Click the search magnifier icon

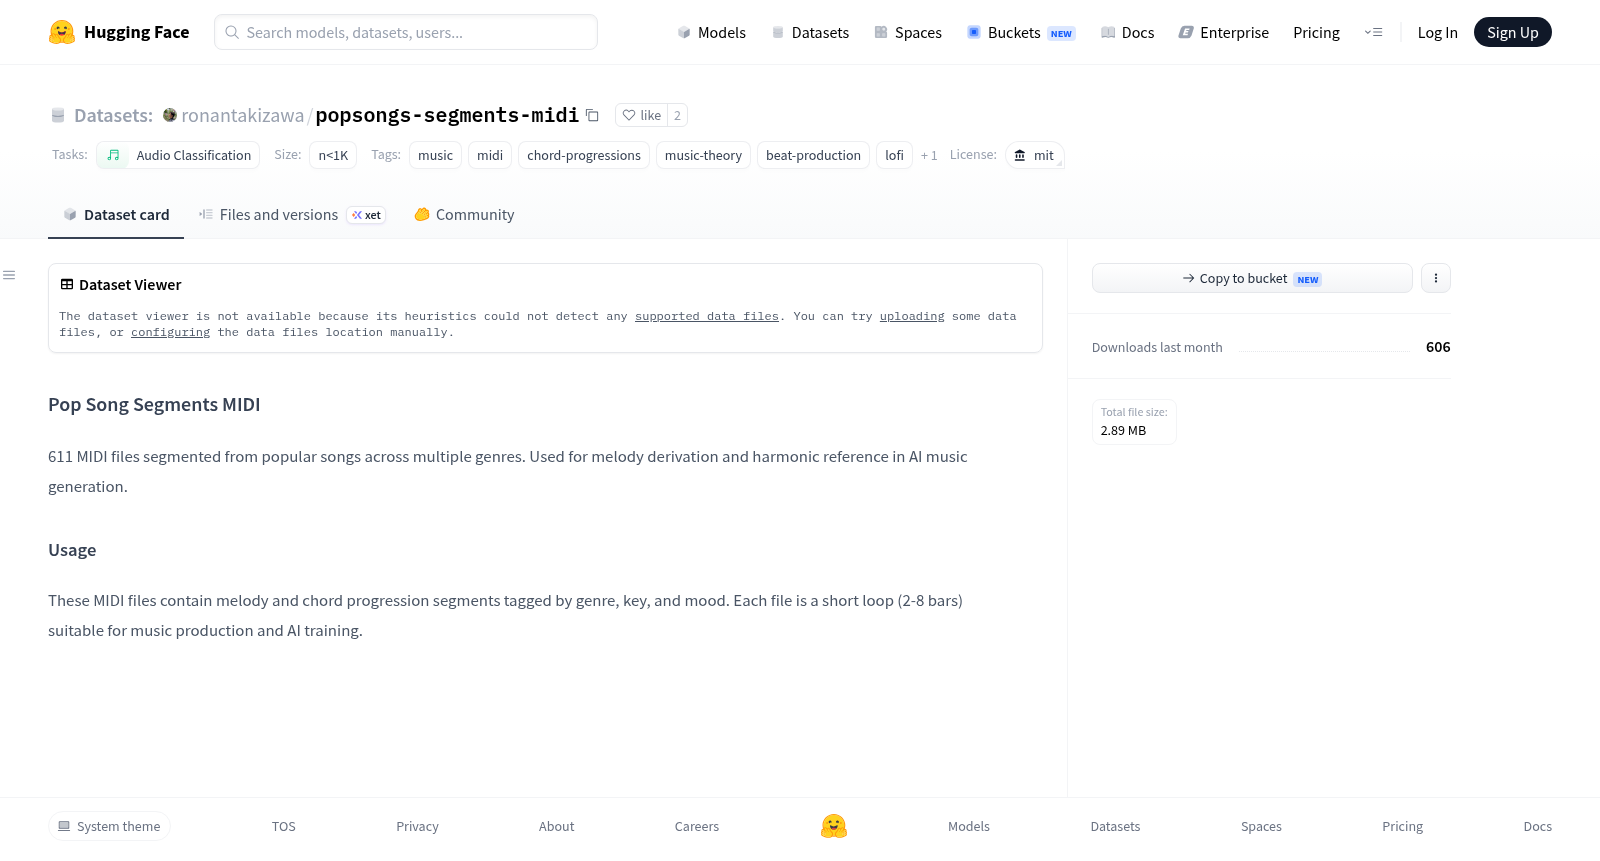232,32
